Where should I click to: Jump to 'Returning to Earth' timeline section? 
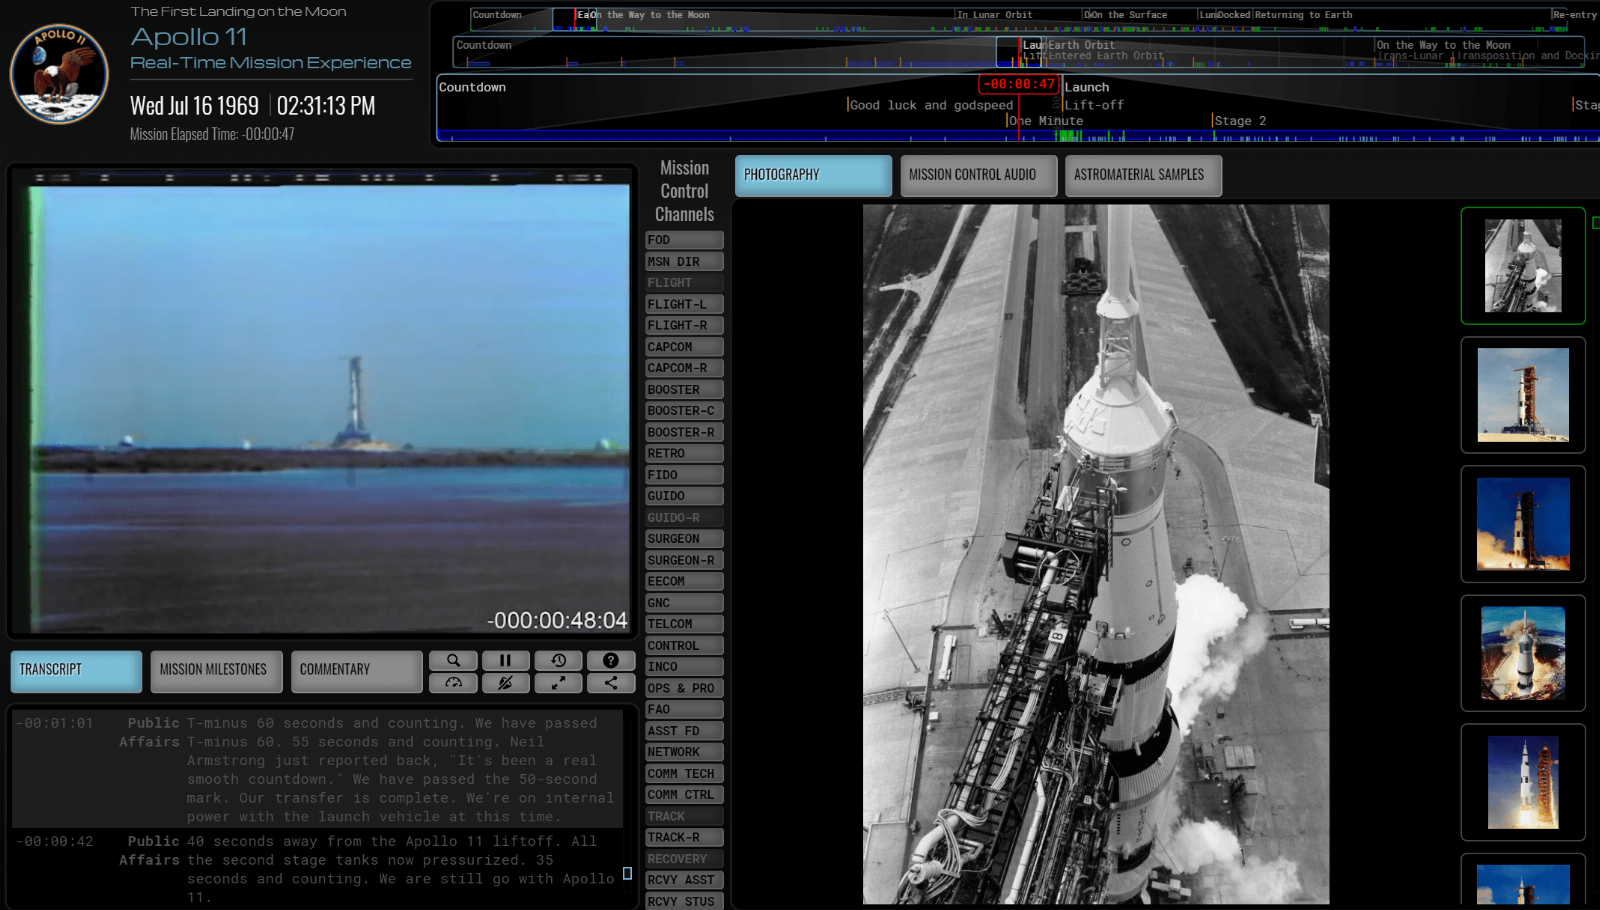pos(1303,15)
